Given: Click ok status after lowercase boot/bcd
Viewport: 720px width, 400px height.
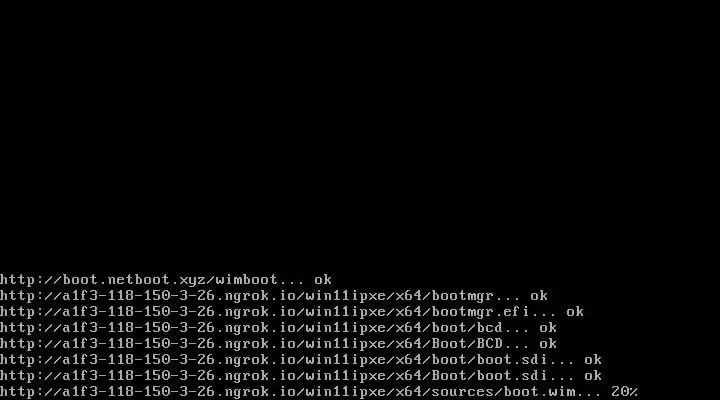Looking at the screenshot, I should pos(548,328).
